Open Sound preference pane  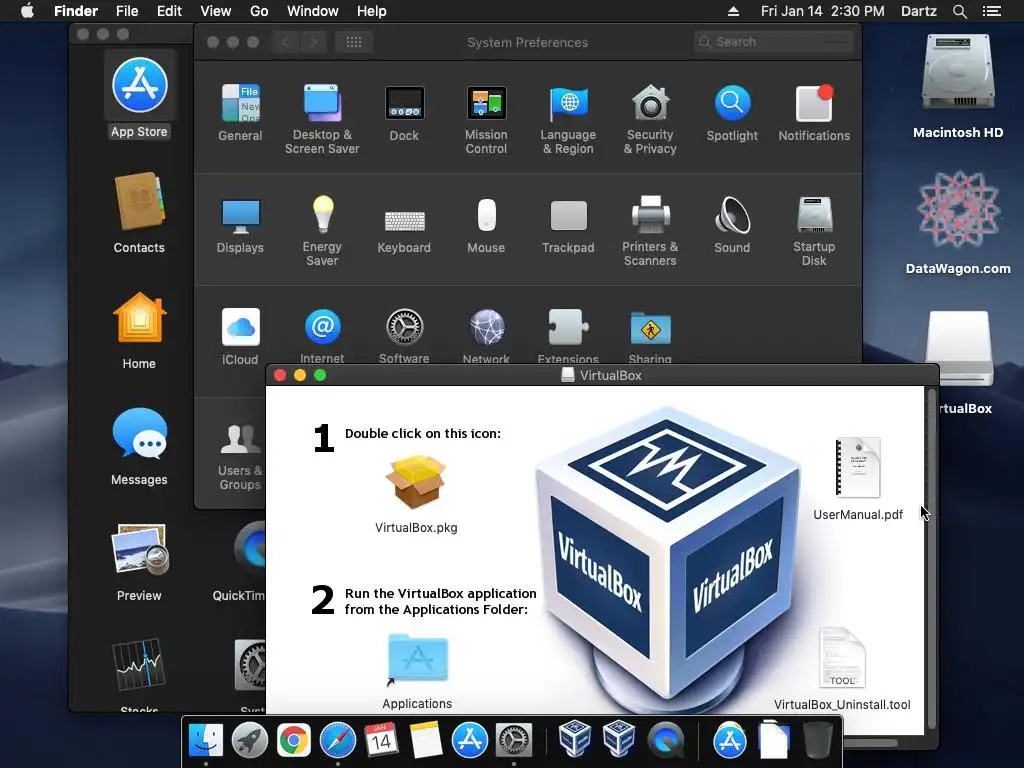point(732,225)
